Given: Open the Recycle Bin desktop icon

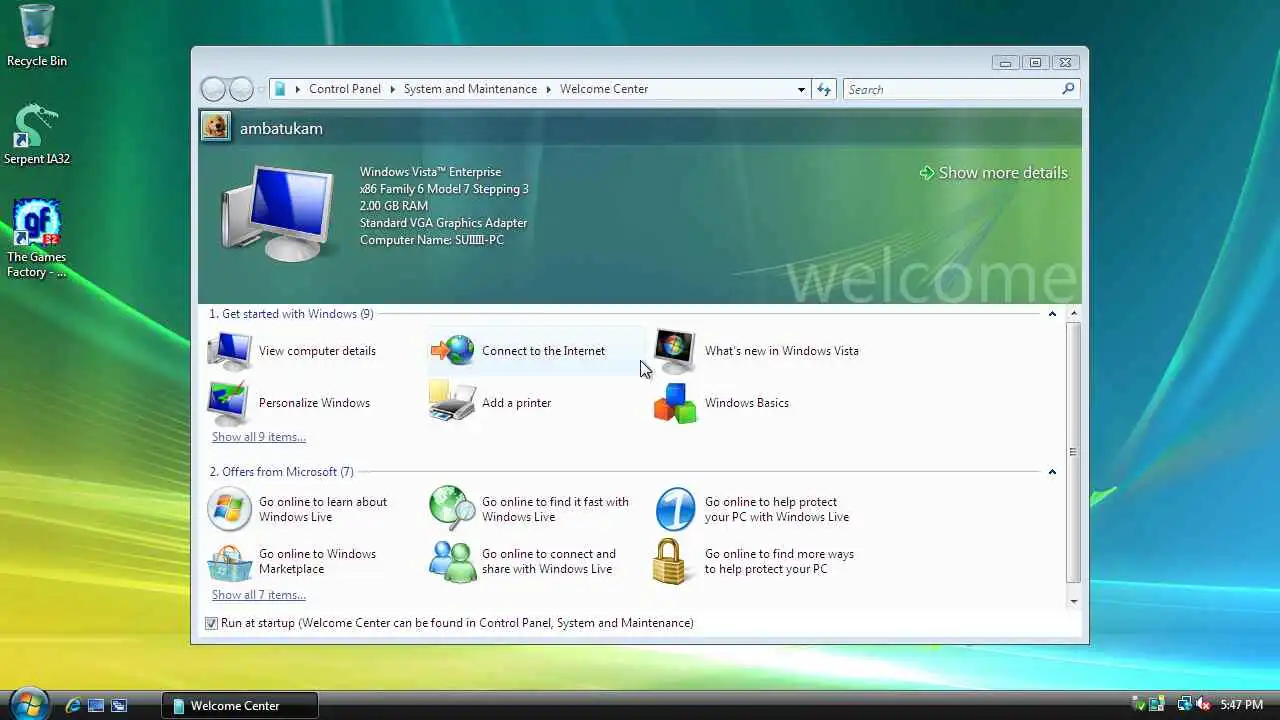Looking at the screenshot, I should [x=37, y=36].
